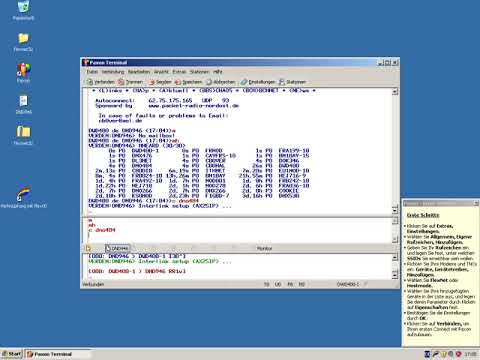Click the Windows Start button
The image size is (480, 360).
[x=11, y=354]
